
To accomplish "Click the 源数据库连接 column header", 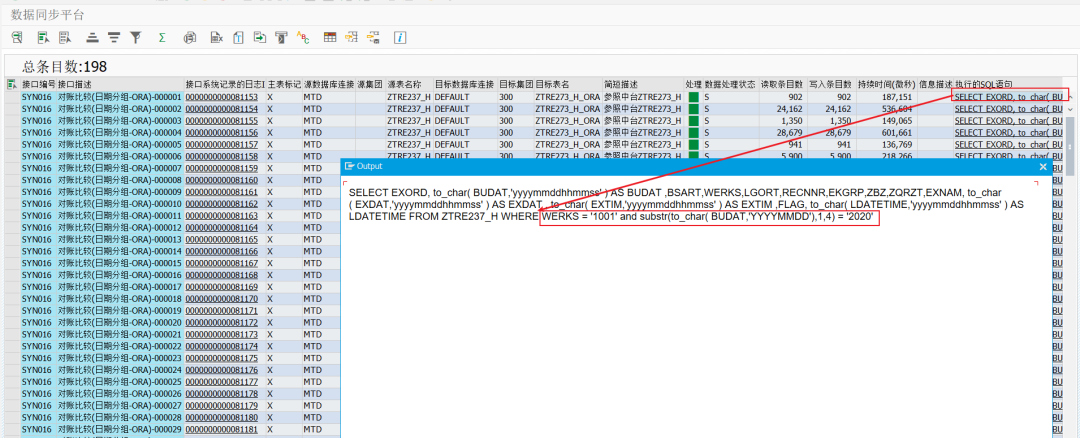I will (x=329, y=84).
